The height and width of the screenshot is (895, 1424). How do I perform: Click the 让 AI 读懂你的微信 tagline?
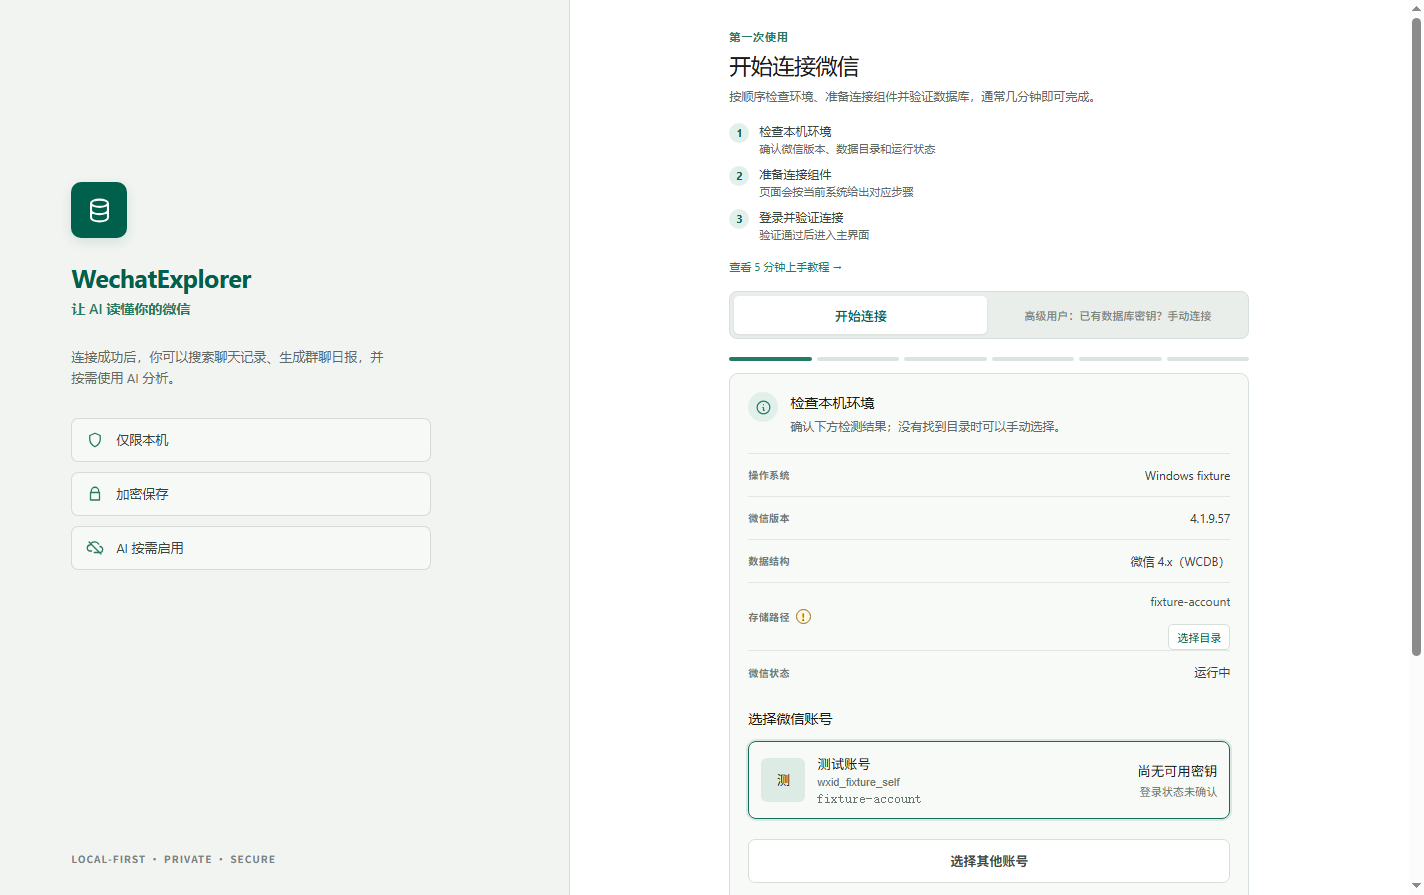(x=131, y=309)
